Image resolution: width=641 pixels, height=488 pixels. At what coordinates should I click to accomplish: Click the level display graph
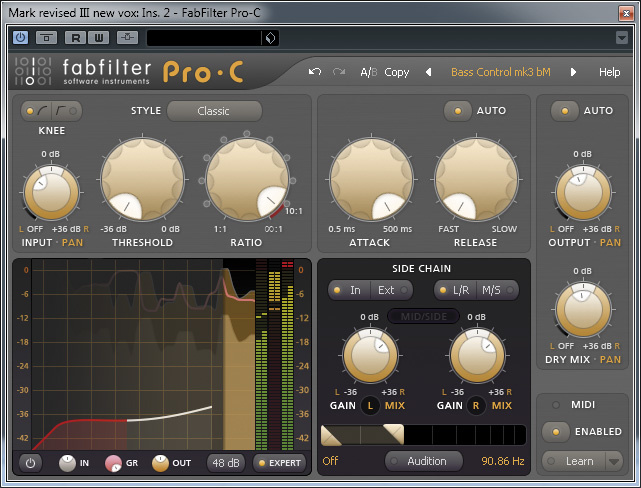click(143, 354)
